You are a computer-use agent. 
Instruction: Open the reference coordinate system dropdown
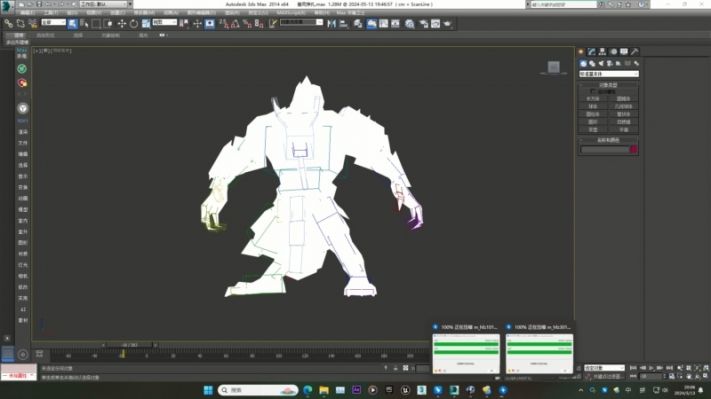pyautogui.click(x=165, y=22)
